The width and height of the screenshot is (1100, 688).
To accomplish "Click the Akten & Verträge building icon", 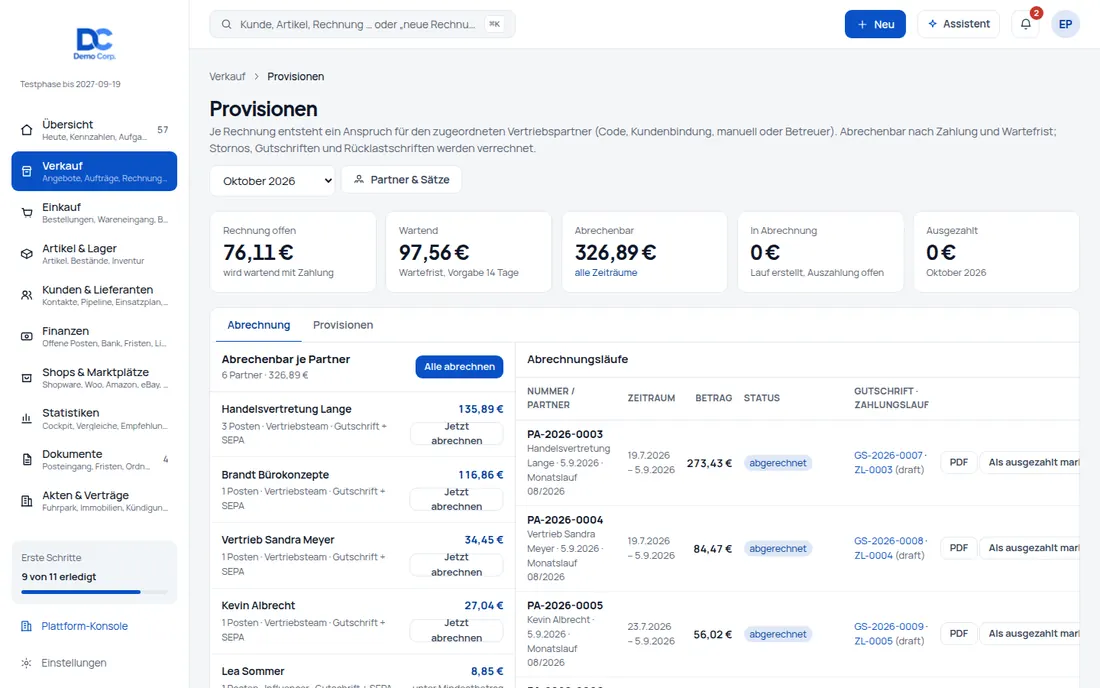I will (27, 501).
